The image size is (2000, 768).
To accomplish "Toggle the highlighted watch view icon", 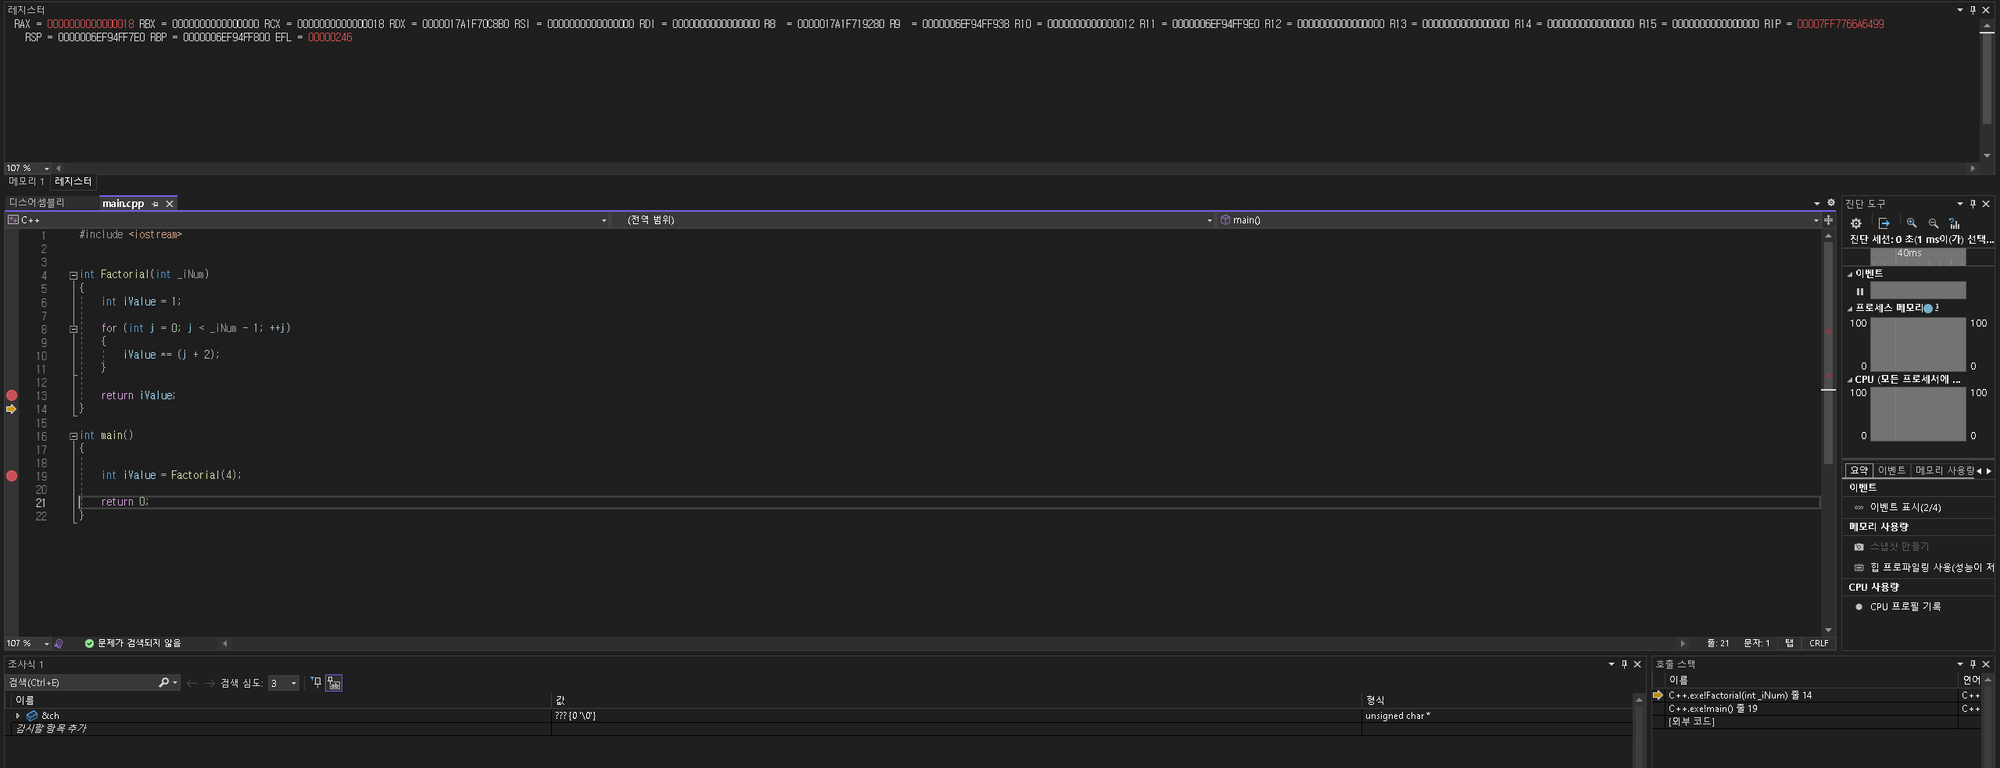I will (x=334, y=683).
